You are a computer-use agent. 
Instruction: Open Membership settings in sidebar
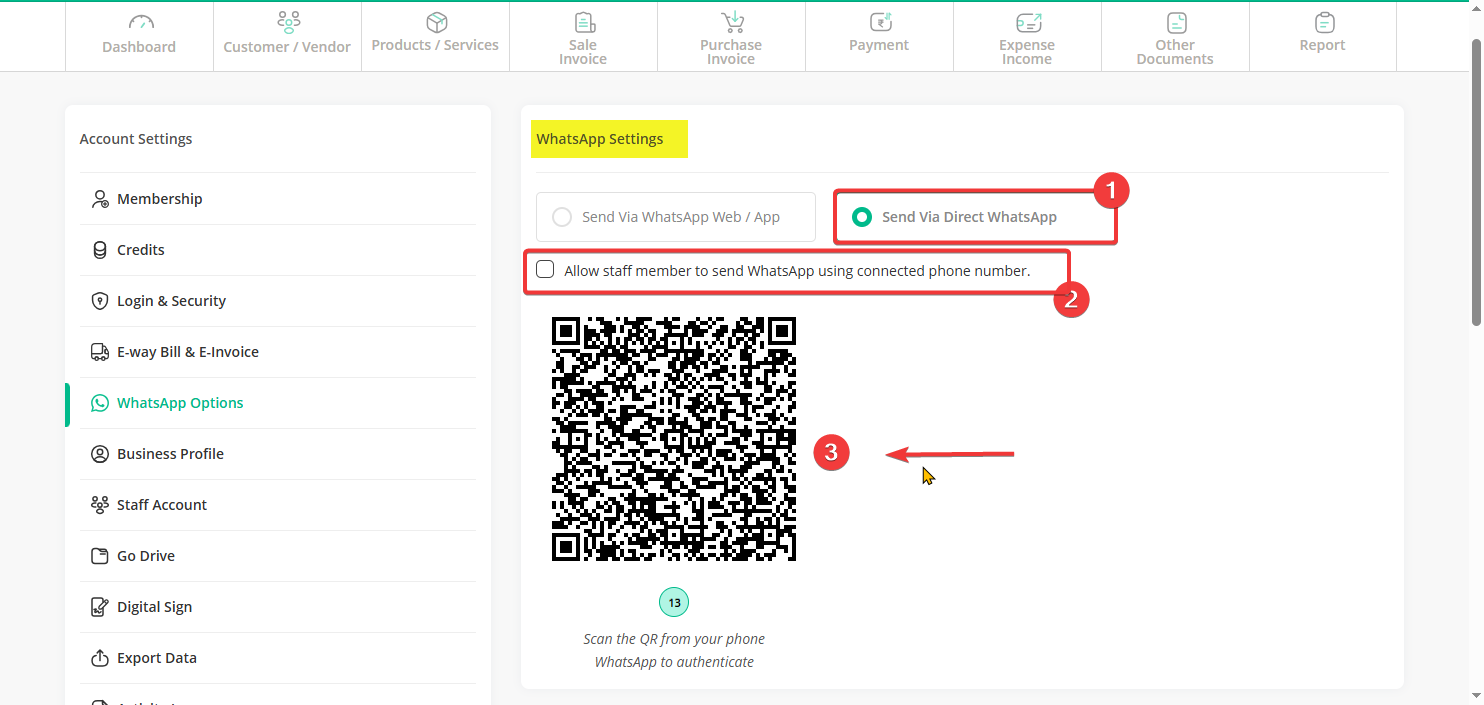159,199
